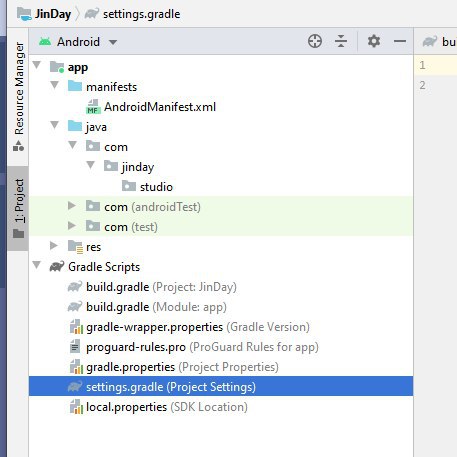457x457 pixels.
Task: Click the AndroidManifest.xml file icon
Action: 93,107
